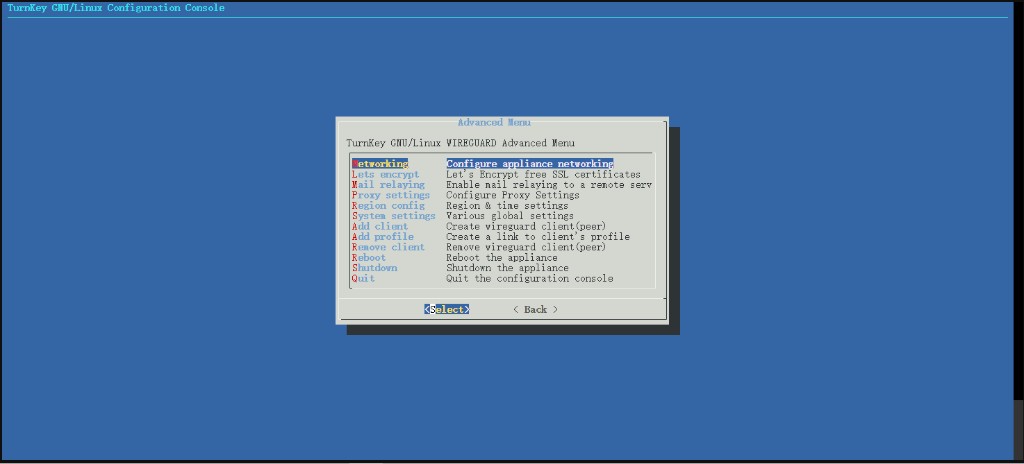
Task: Choose Remove client menu entry
Action: tap(388, 247)
